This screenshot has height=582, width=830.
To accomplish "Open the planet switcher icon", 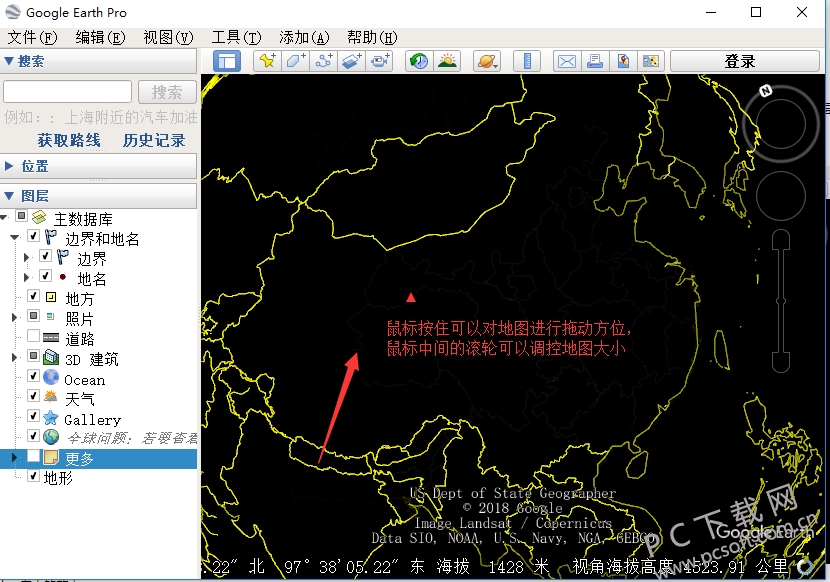I will 487,61.
